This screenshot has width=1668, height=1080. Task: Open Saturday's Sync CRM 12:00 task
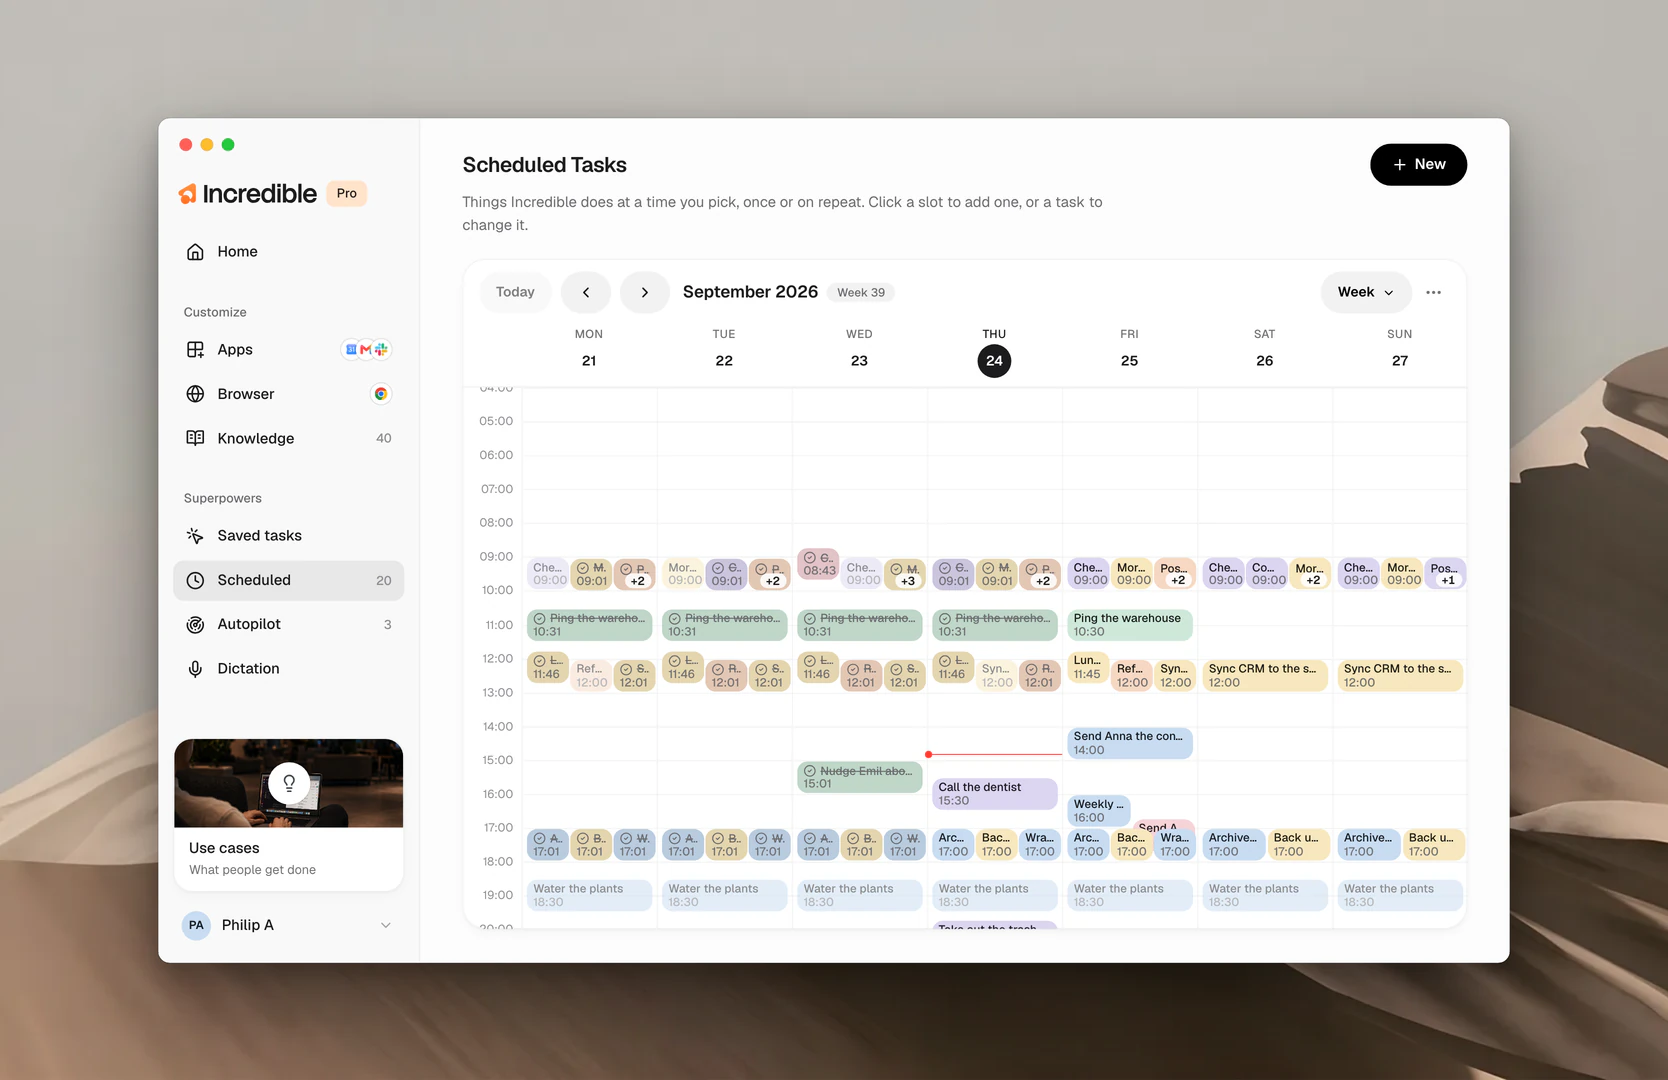(1265, 675)
